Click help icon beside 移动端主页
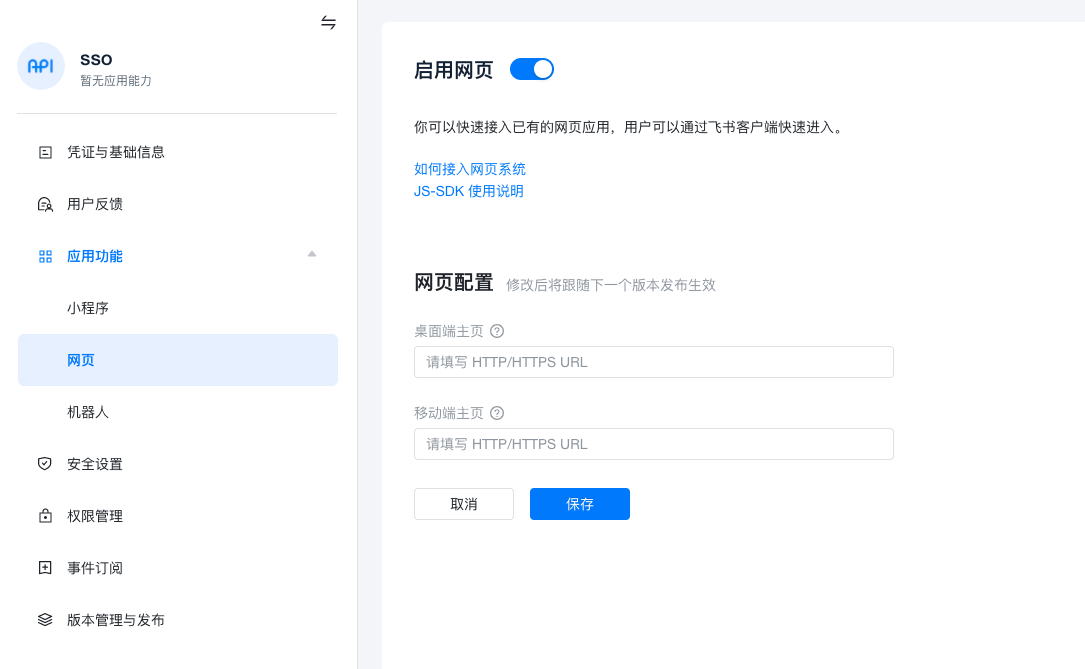1085x669 pixels. 497,413
